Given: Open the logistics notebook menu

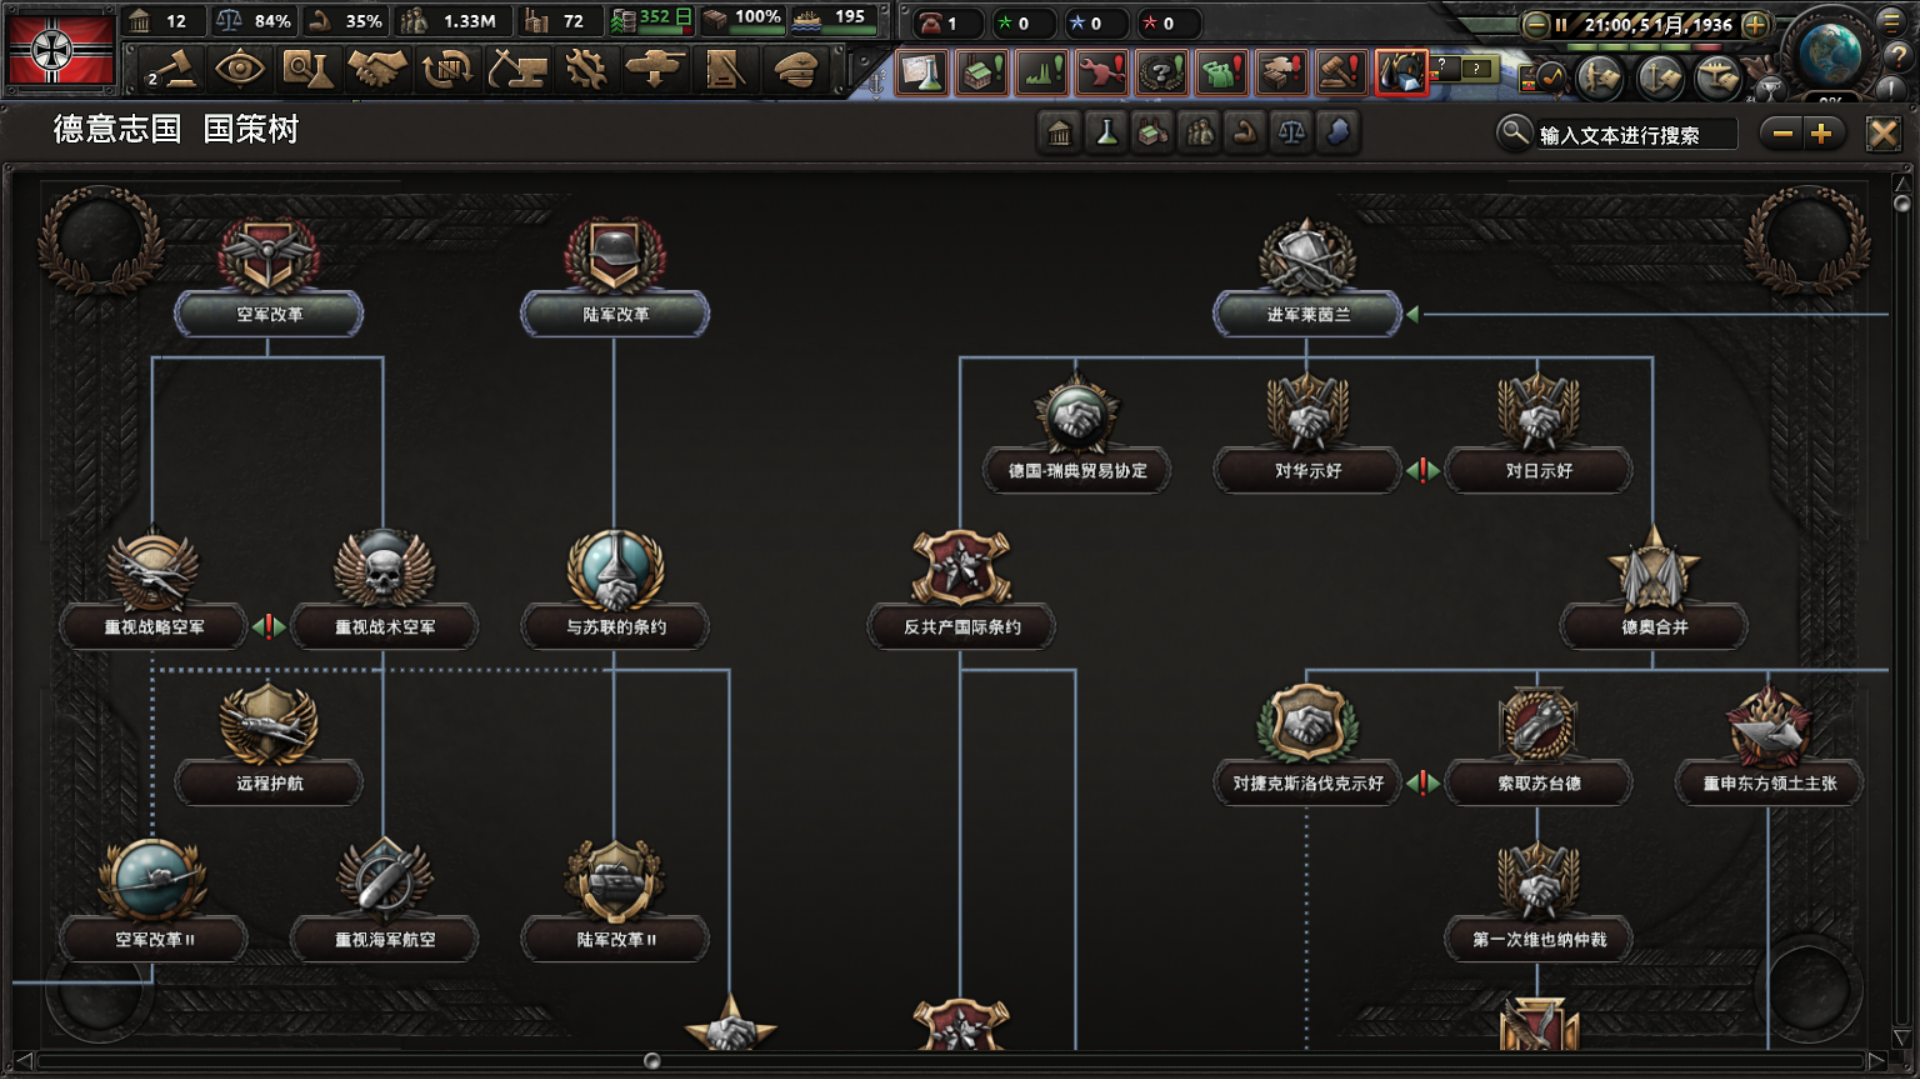Looking at the screenshot, I should coord(724,70).
